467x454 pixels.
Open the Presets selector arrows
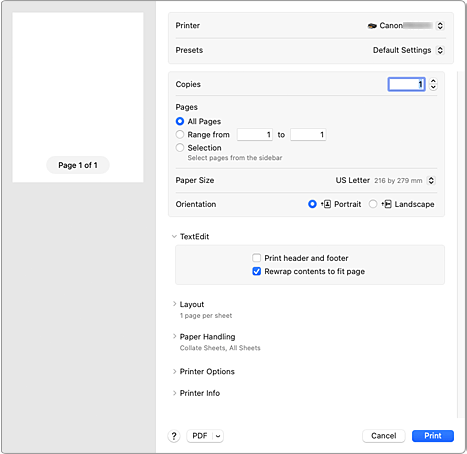(440, 50)
